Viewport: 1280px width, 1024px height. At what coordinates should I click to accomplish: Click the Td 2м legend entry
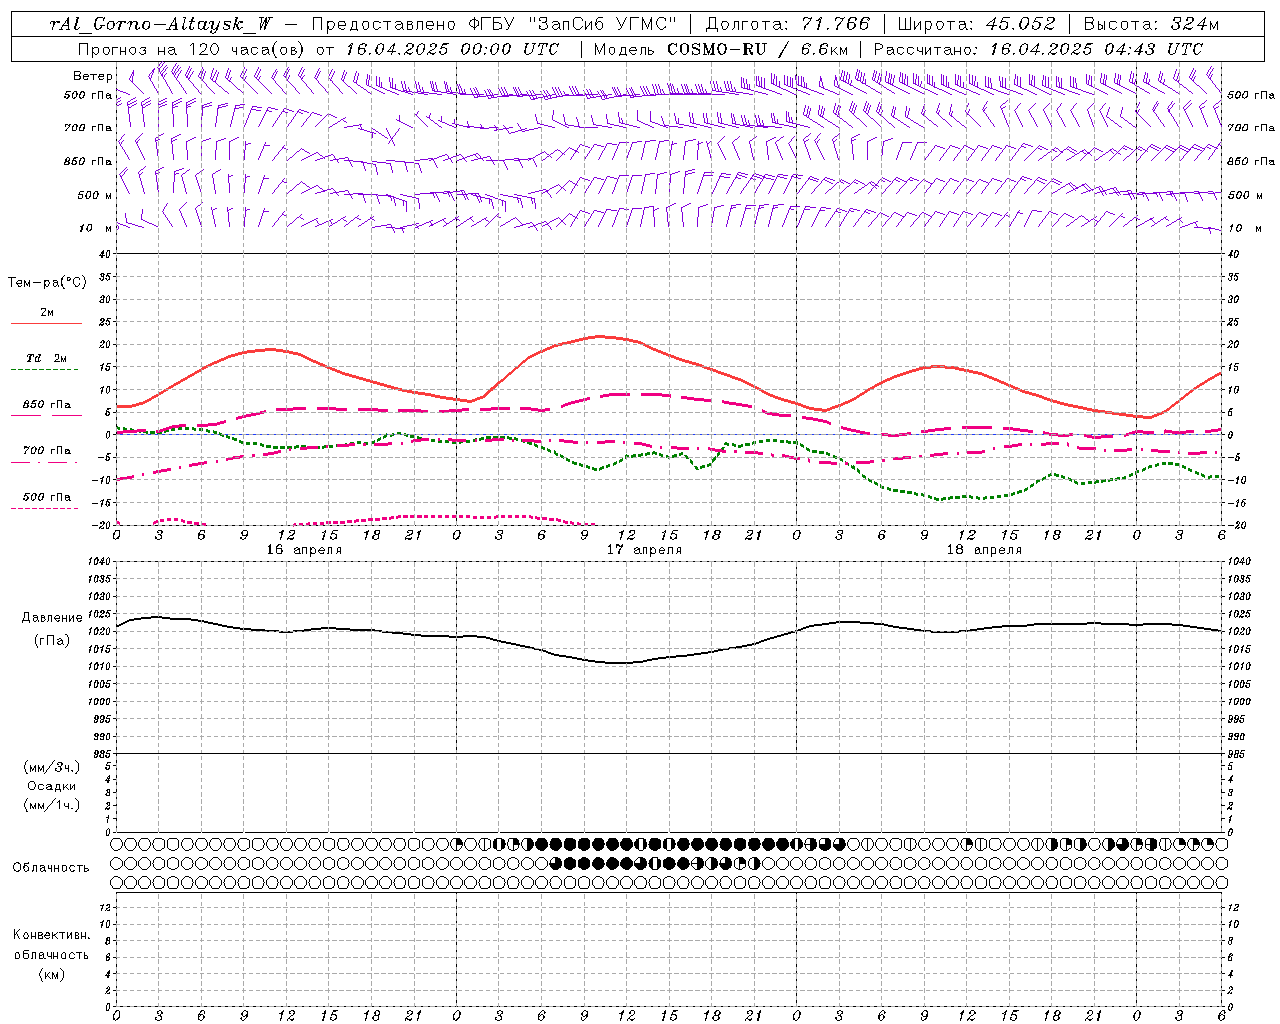pos(46,358)
